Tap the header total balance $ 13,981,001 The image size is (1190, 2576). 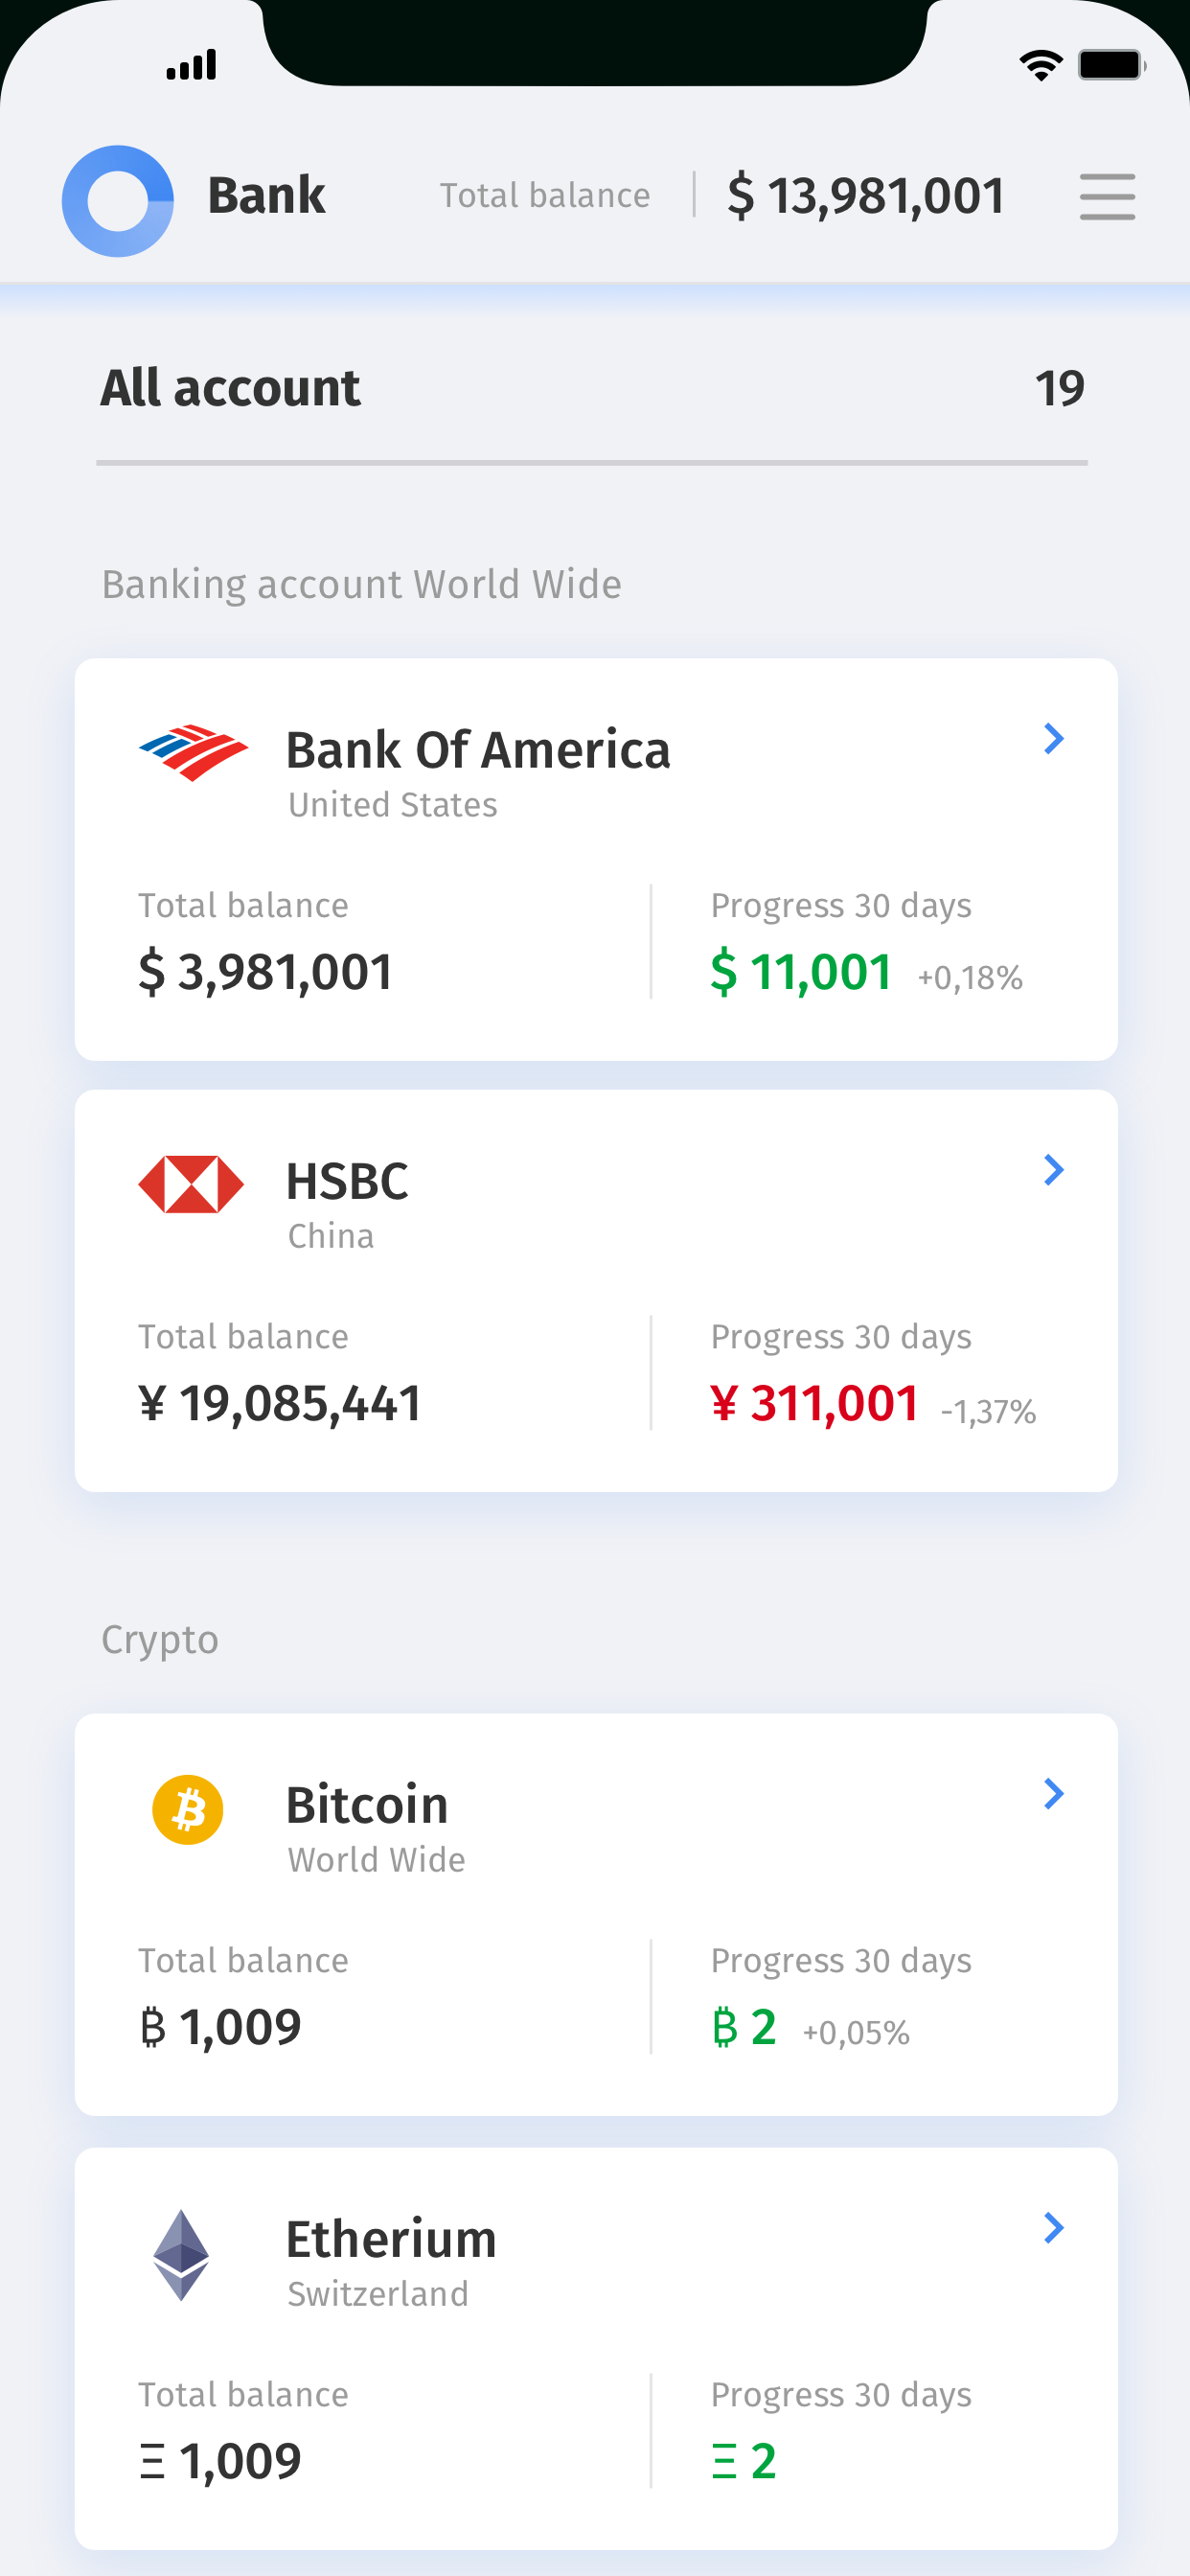pyautogui.click(x=866, y=196)
